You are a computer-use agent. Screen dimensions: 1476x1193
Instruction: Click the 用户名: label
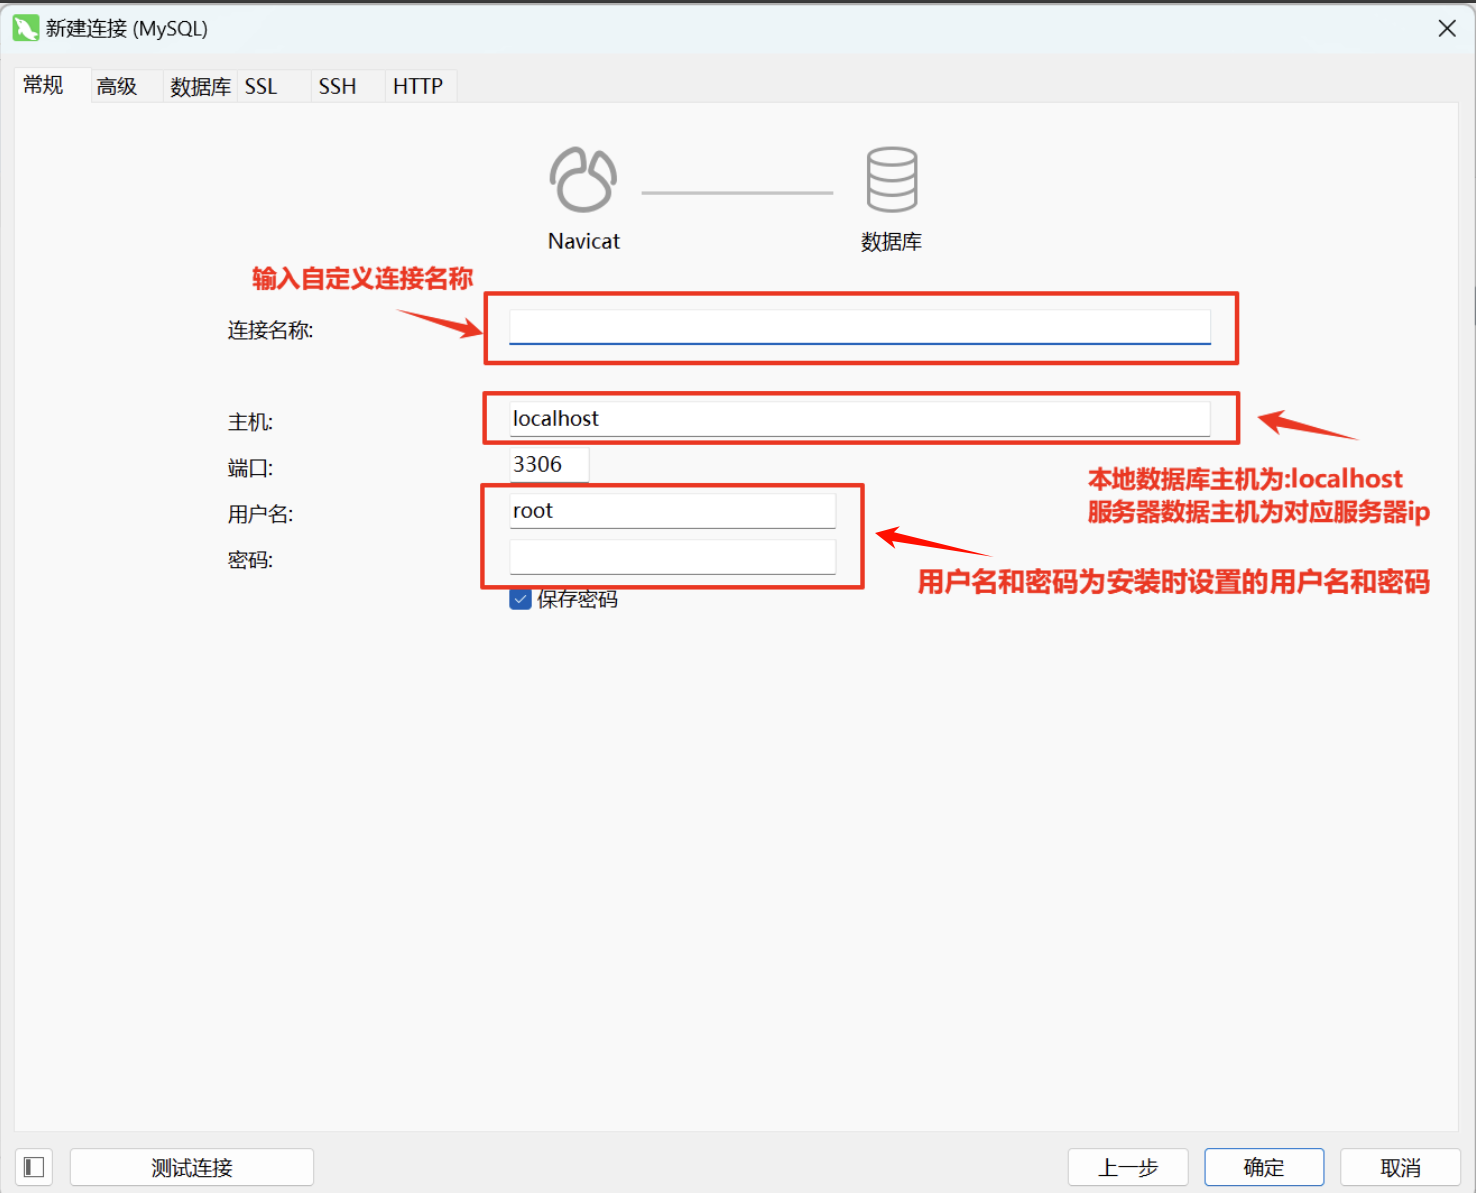[x=260, y=514]
